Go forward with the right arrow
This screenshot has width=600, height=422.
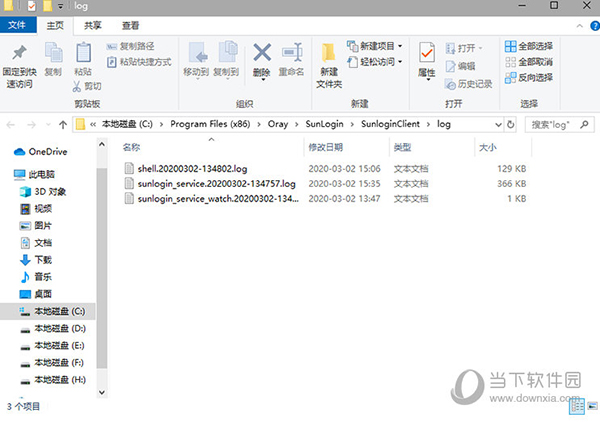[x=31, y=125]
